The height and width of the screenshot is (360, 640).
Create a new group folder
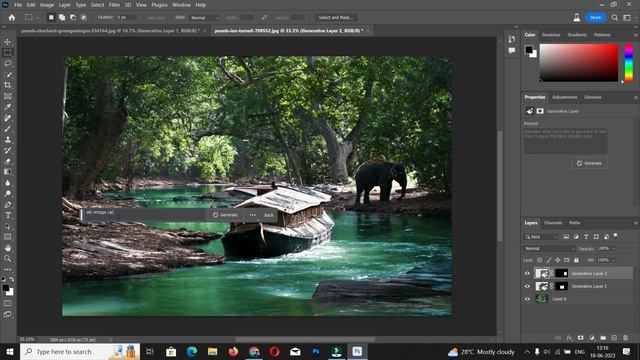click(x=603, y=338)
